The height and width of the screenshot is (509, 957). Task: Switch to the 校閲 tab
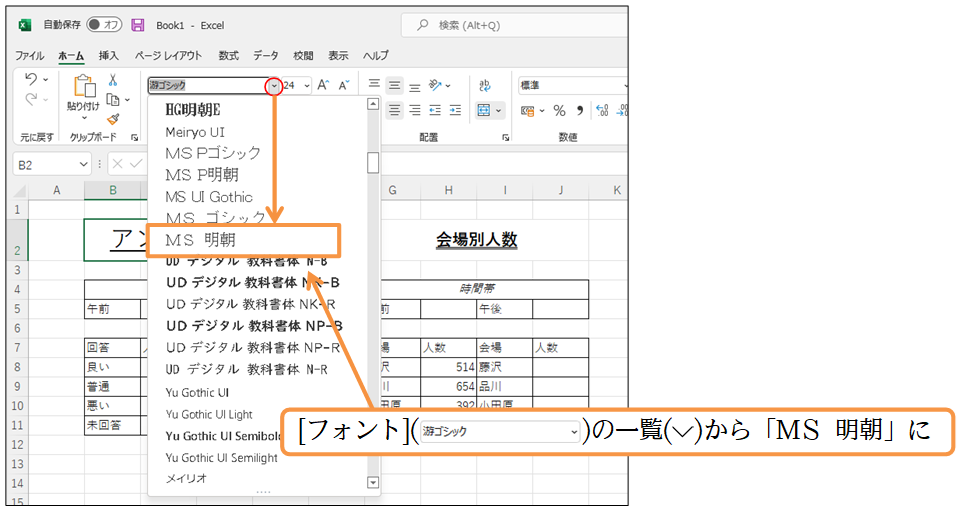click(x=303, y=56)
